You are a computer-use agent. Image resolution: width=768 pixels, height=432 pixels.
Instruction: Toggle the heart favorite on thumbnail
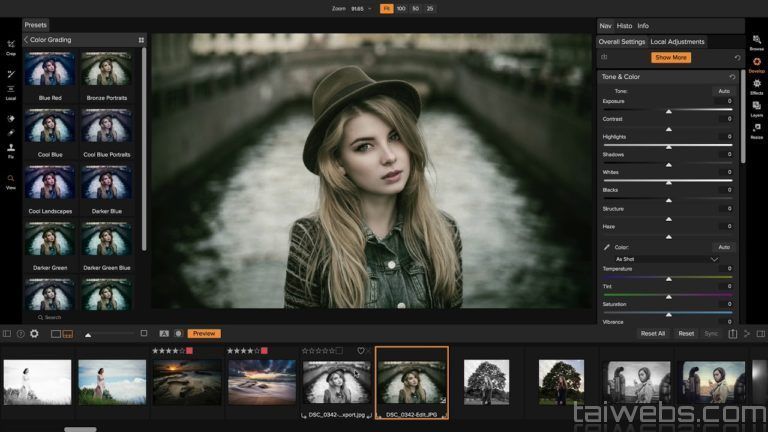coord(361,351)
